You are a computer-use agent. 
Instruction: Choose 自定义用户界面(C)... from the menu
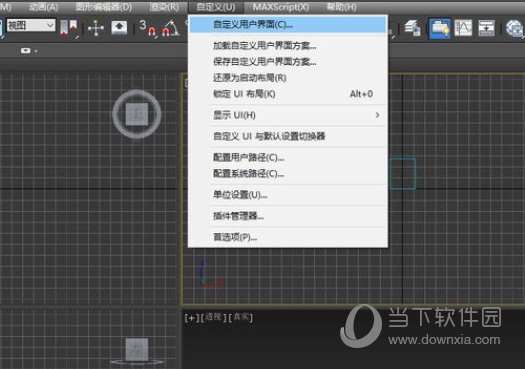[288, 24]
